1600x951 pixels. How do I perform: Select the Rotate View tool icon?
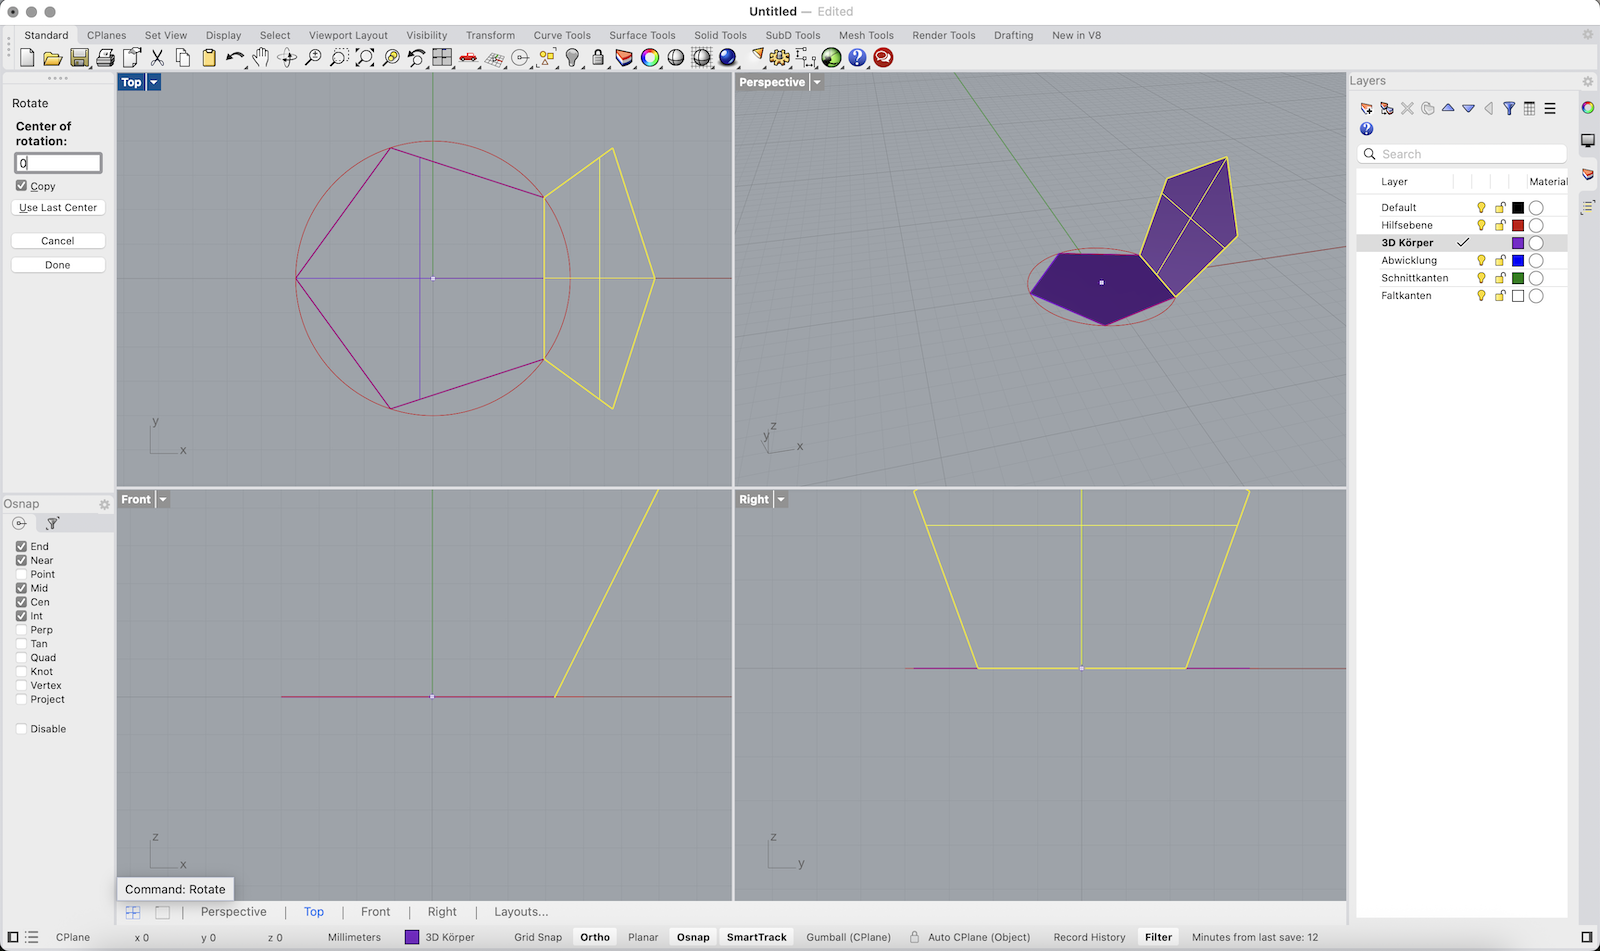[x=287, y=58]
